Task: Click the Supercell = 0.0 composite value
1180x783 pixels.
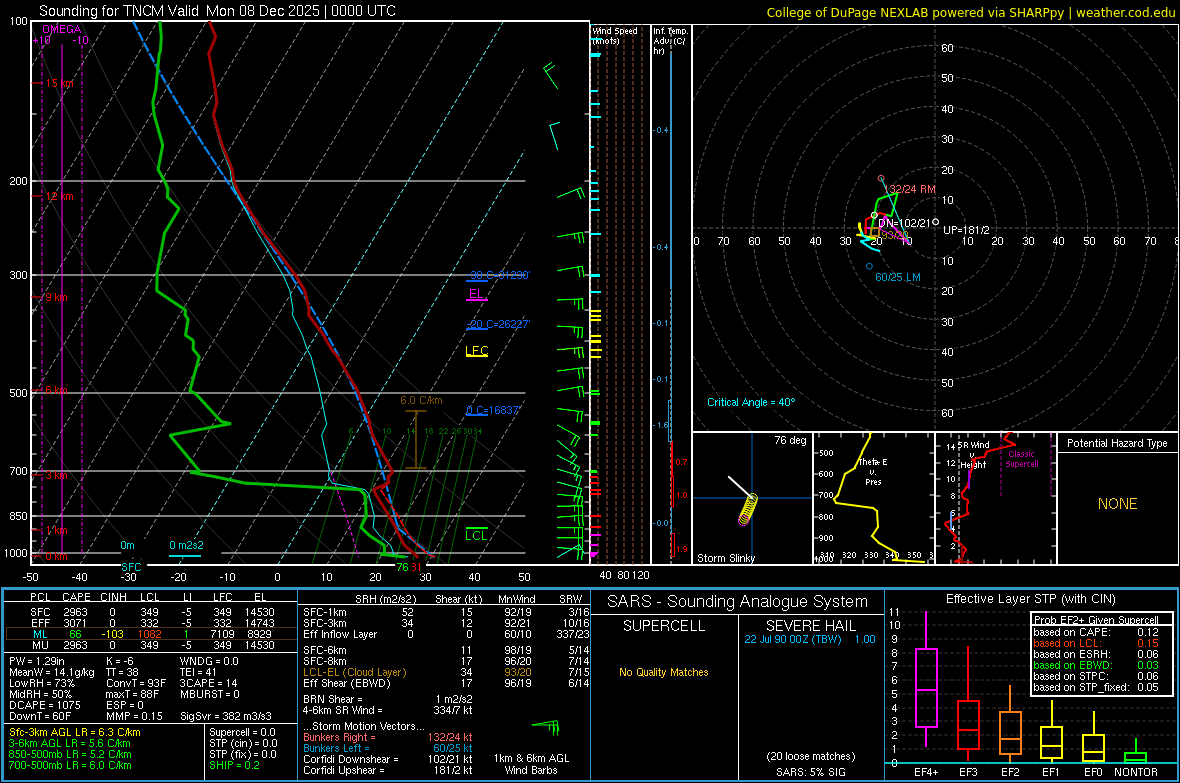Action: pos(242,732)
